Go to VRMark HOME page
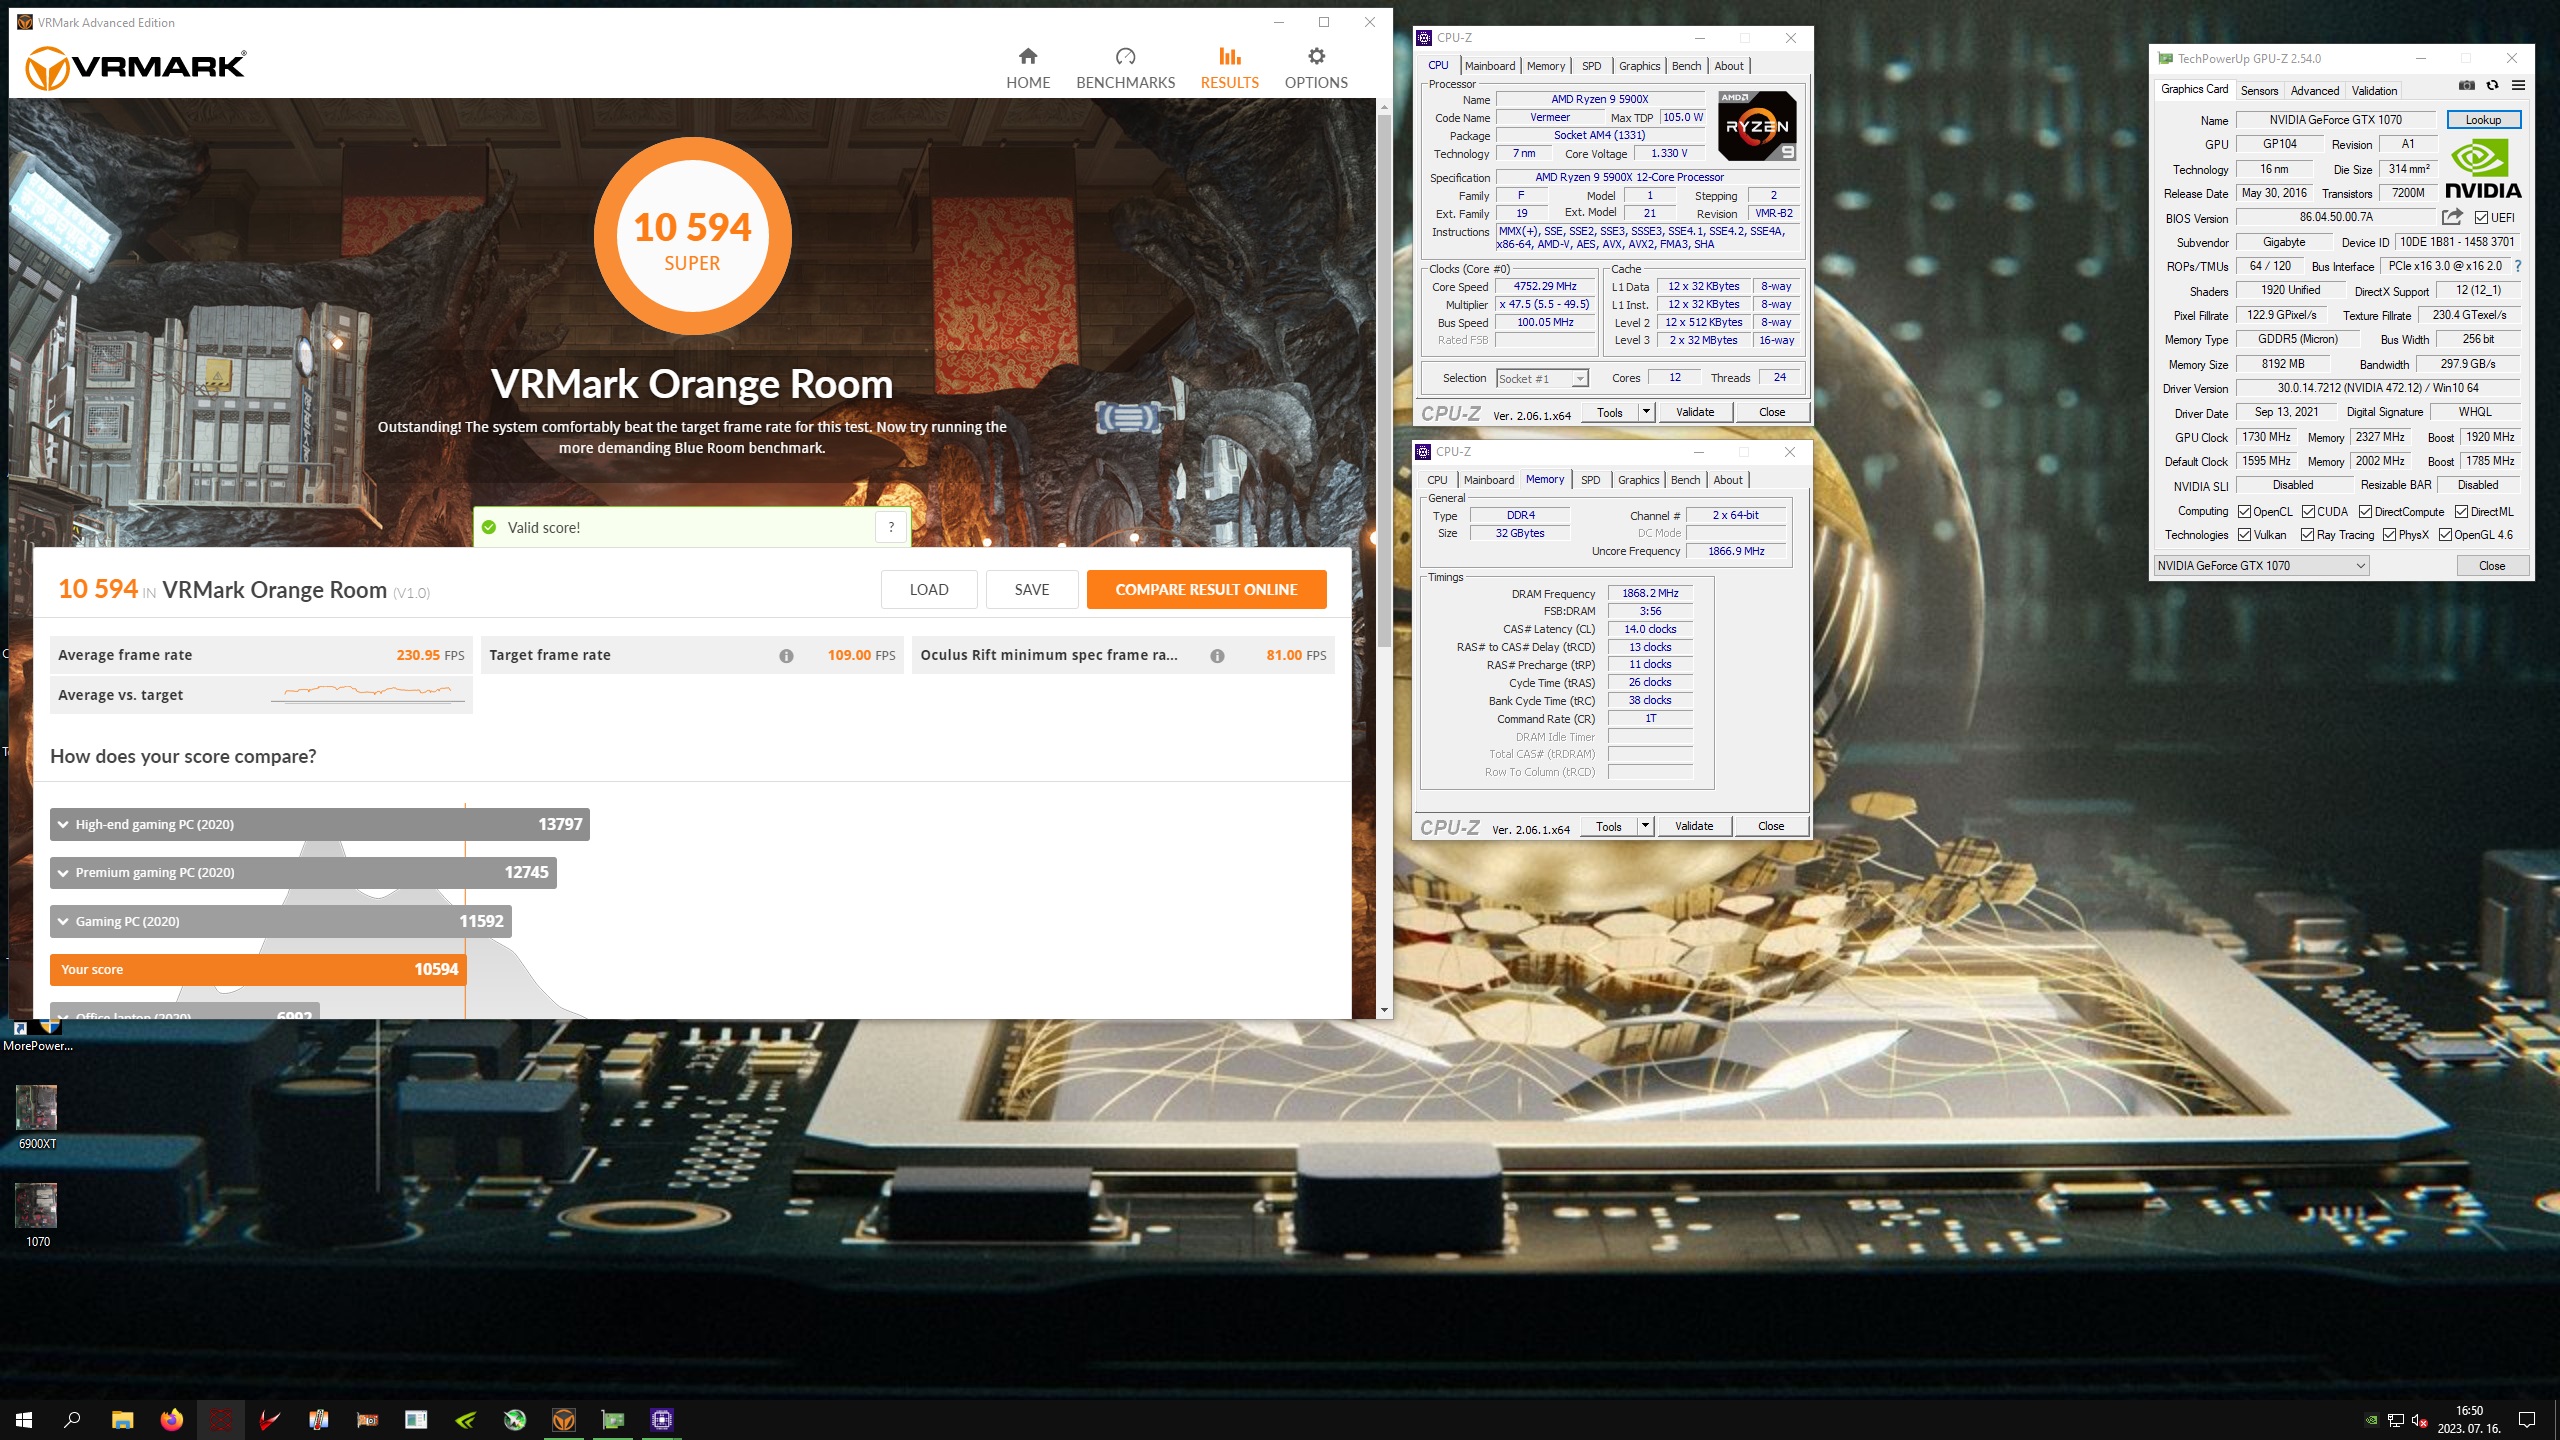The image size is (2560, 1440). [x=1027, y=68]
